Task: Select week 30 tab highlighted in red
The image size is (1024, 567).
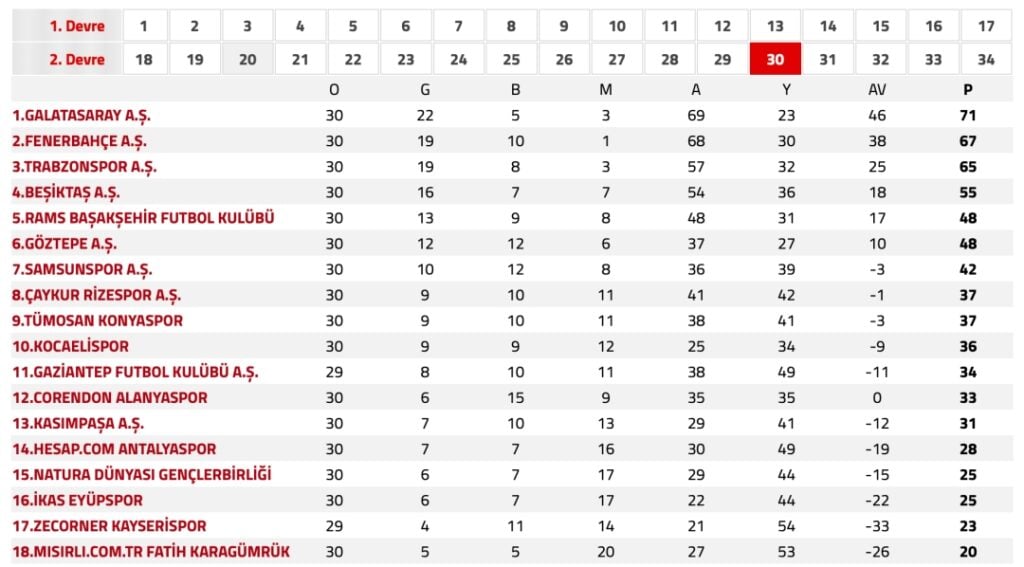Action: (x=775, y=59)
